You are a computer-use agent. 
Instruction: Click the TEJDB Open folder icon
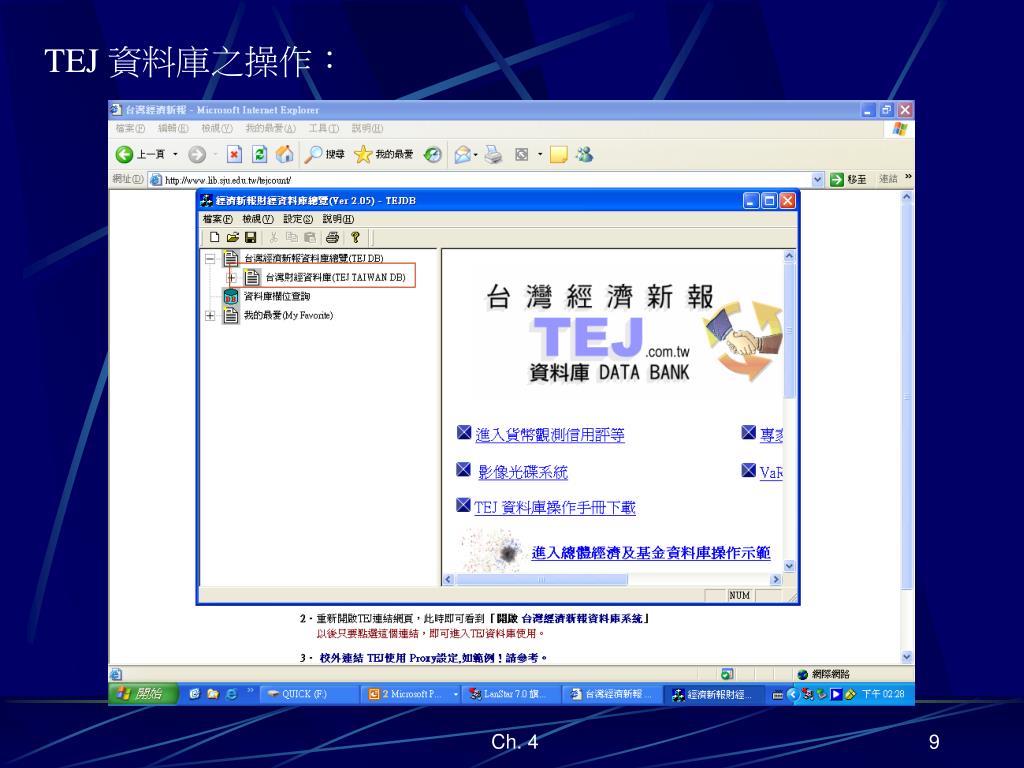[232, 237]
